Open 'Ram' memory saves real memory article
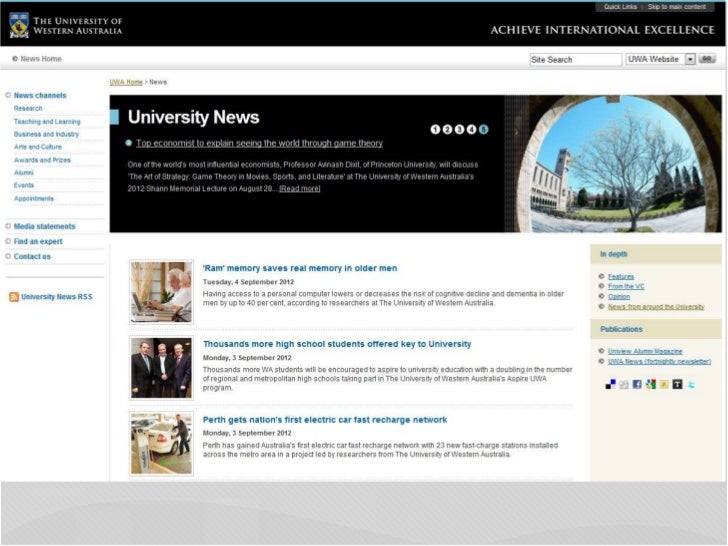The height and width of the screenshot is (546, 728). pos(300,268)
